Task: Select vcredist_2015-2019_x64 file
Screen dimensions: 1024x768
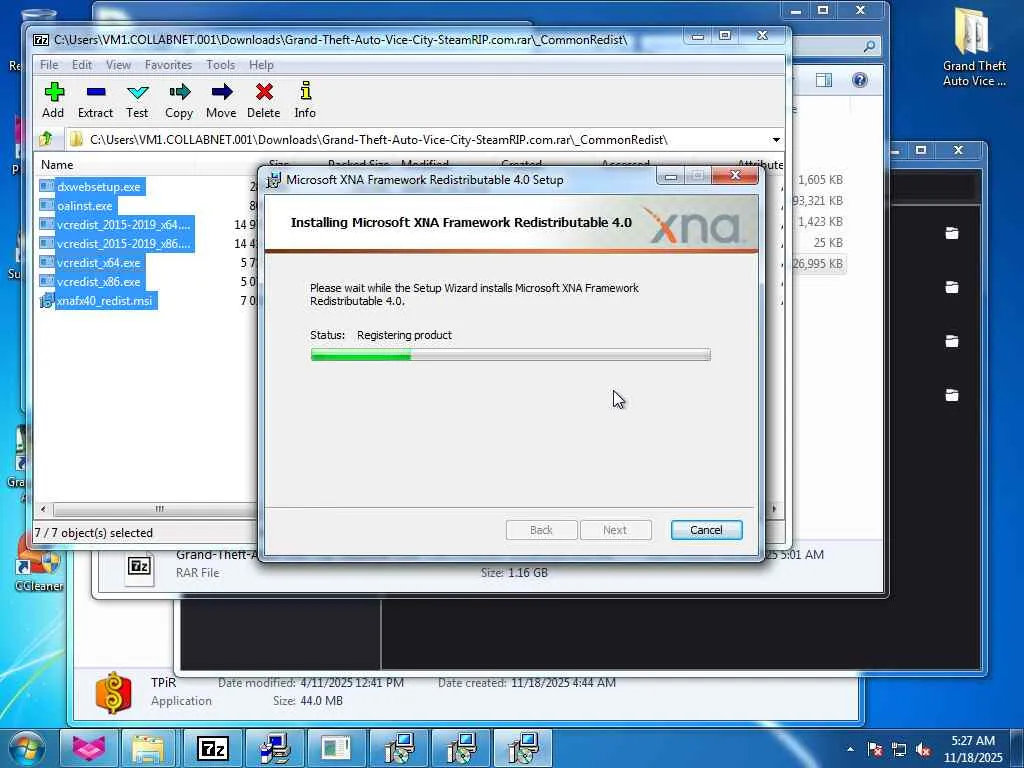Action: [x=123, y=225]
